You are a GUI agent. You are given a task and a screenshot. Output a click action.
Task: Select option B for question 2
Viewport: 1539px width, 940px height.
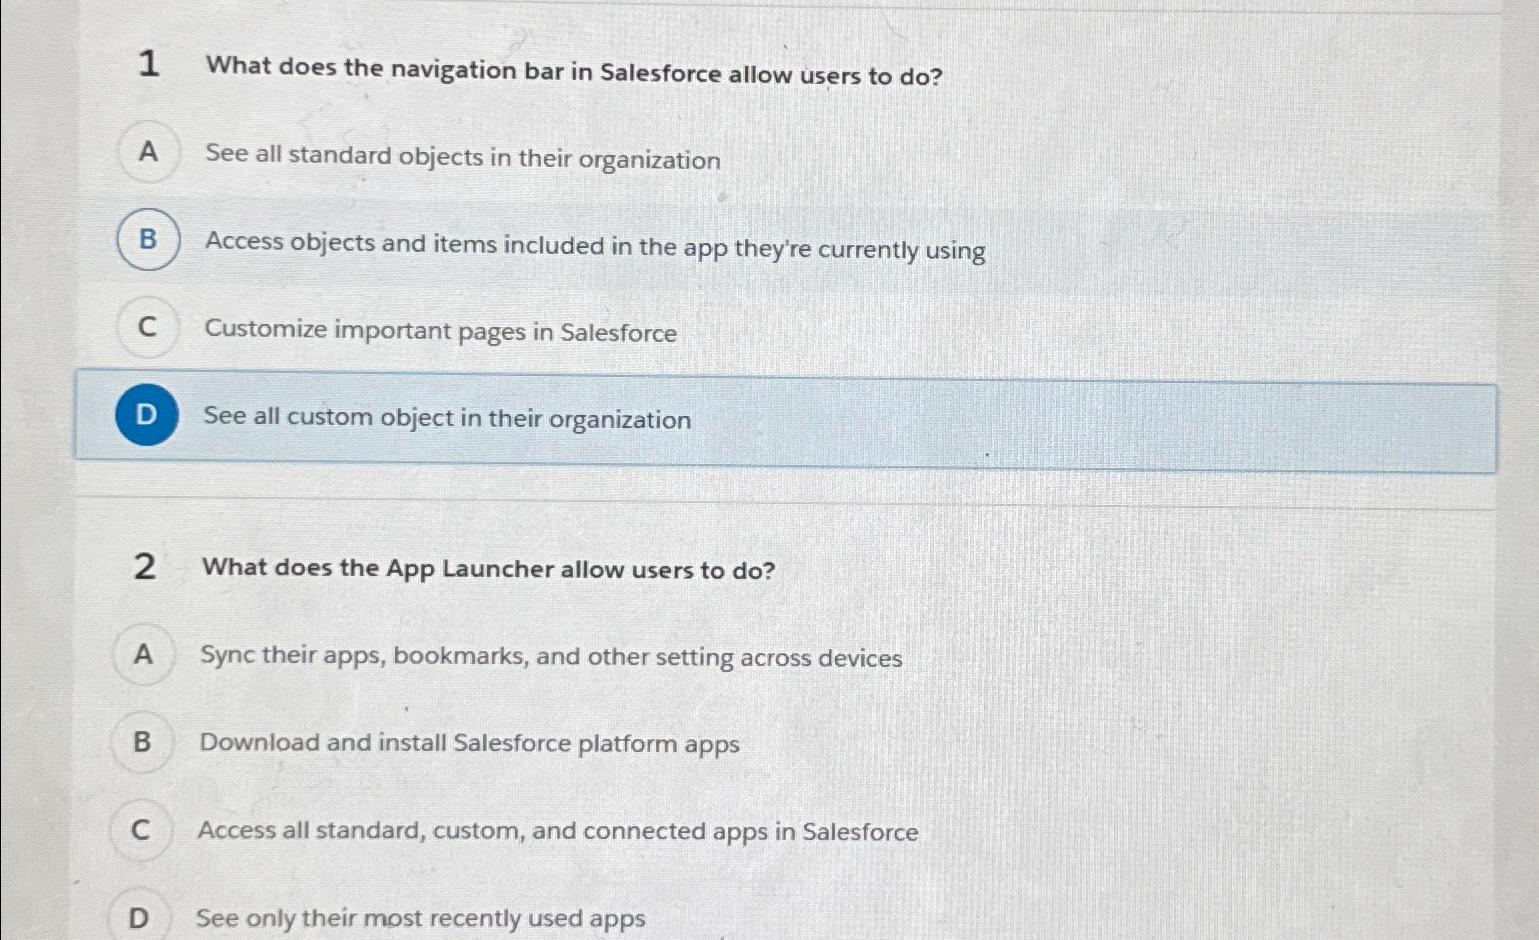pyautogui.click(x=141, y=742)
